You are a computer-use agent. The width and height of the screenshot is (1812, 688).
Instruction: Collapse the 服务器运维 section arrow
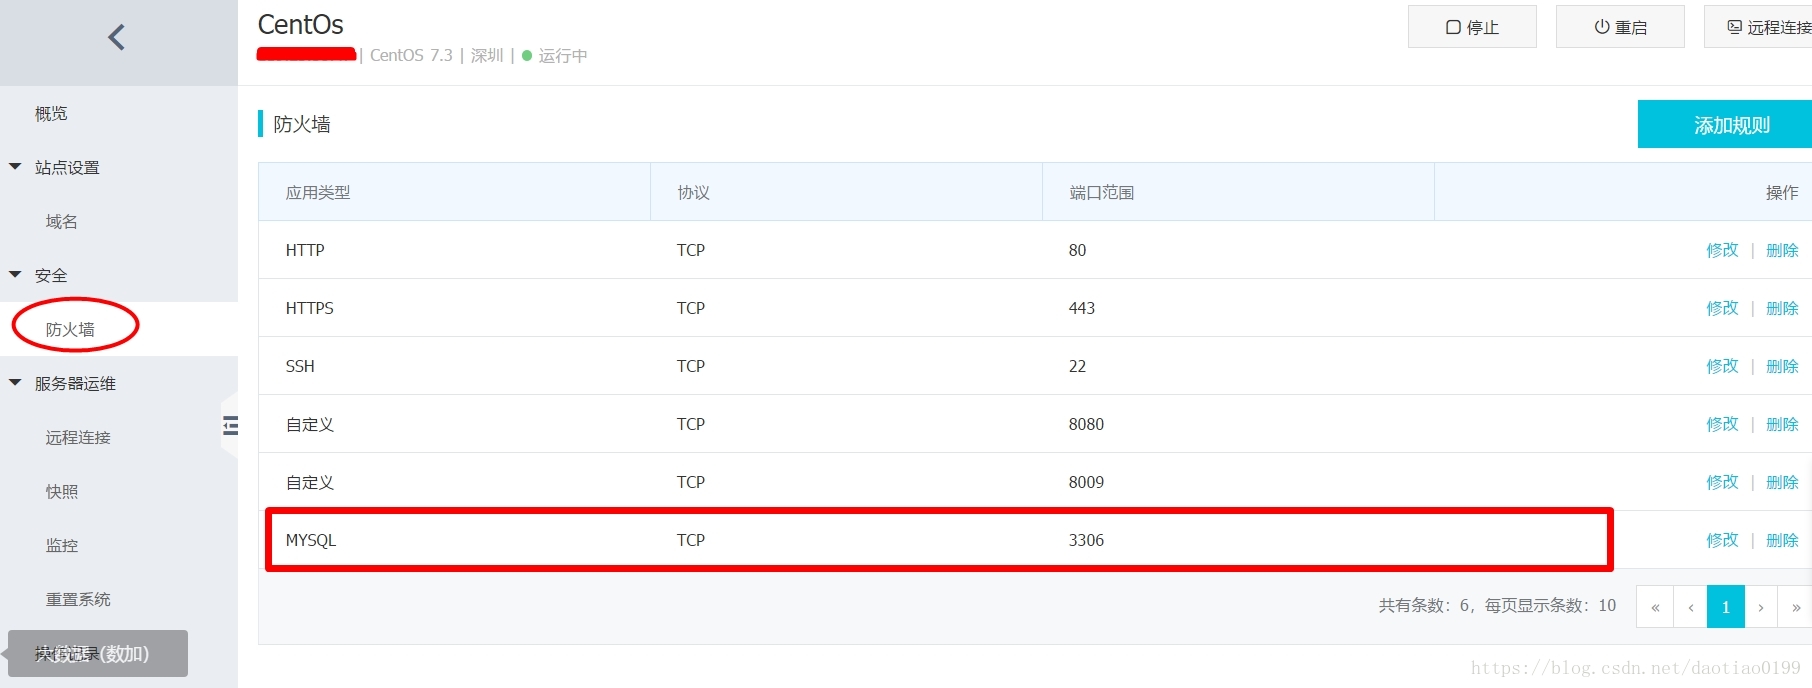pos(15,382)
